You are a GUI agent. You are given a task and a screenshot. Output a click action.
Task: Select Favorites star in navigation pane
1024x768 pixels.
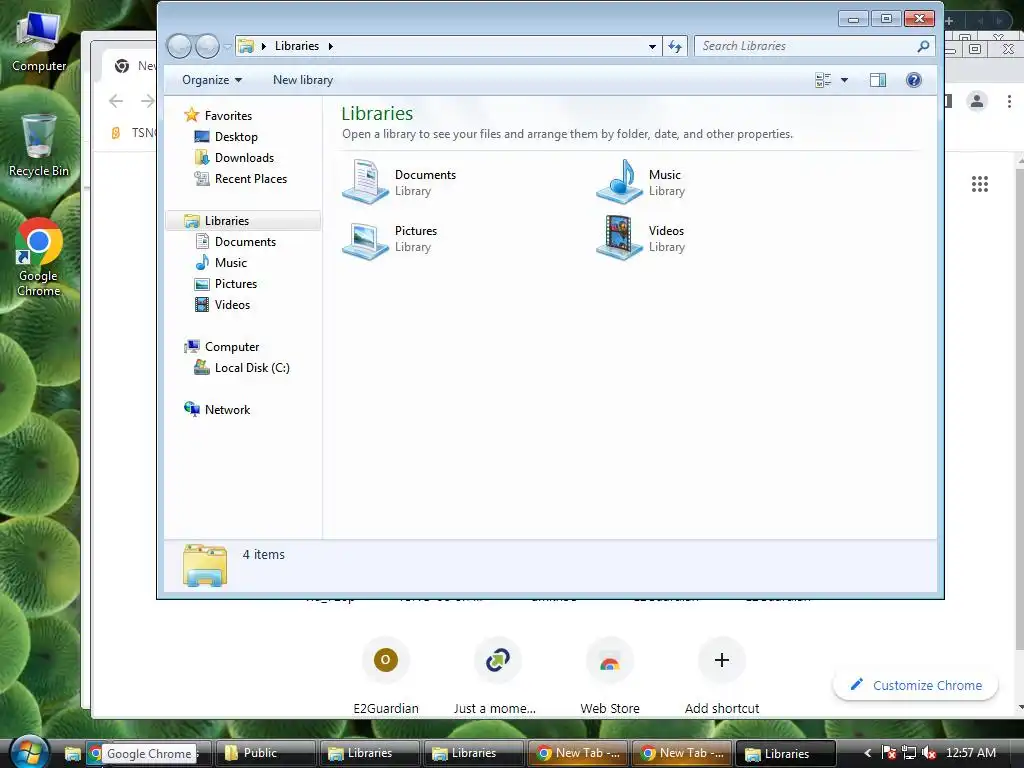point(191,115)
